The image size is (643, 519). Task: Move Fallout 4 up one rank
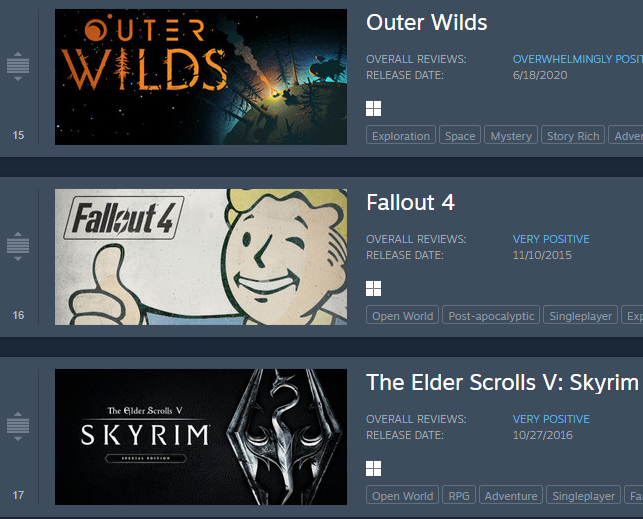click(x=18, y=234)
